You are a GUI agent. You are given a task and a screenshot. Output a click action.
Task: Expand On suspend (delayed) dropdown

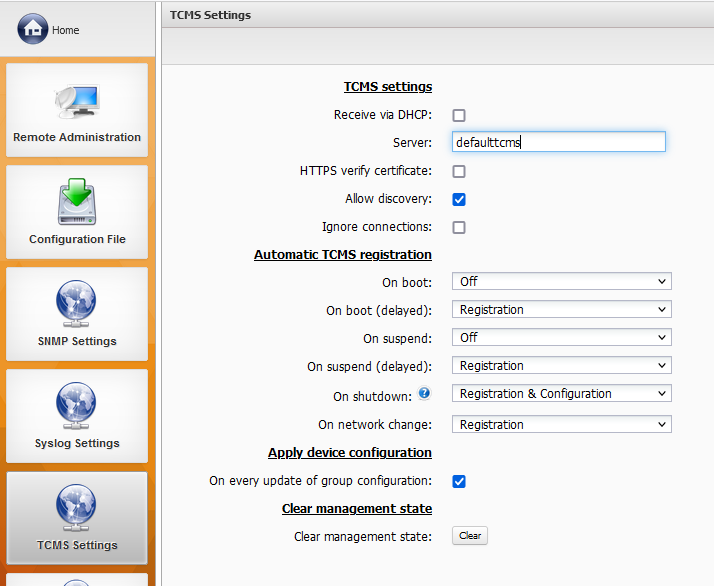pos(561,366)
